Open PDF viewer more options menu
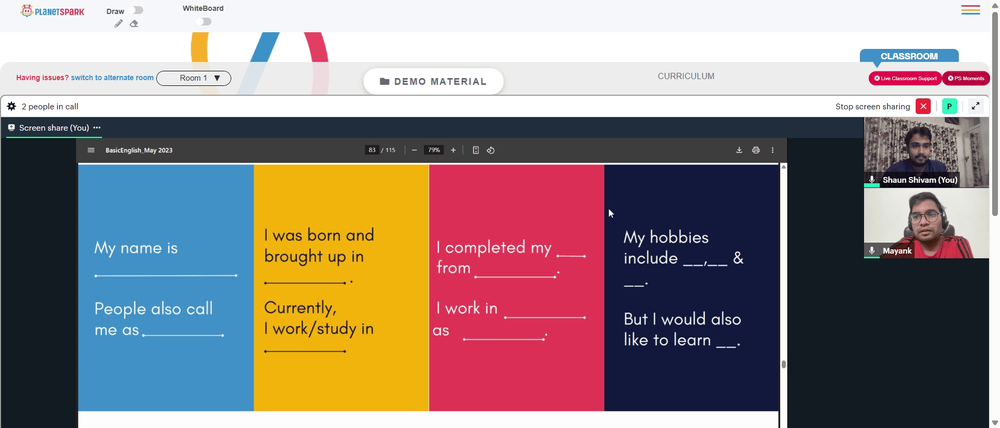The image size is (1000, 428). [x=772, y=151]
